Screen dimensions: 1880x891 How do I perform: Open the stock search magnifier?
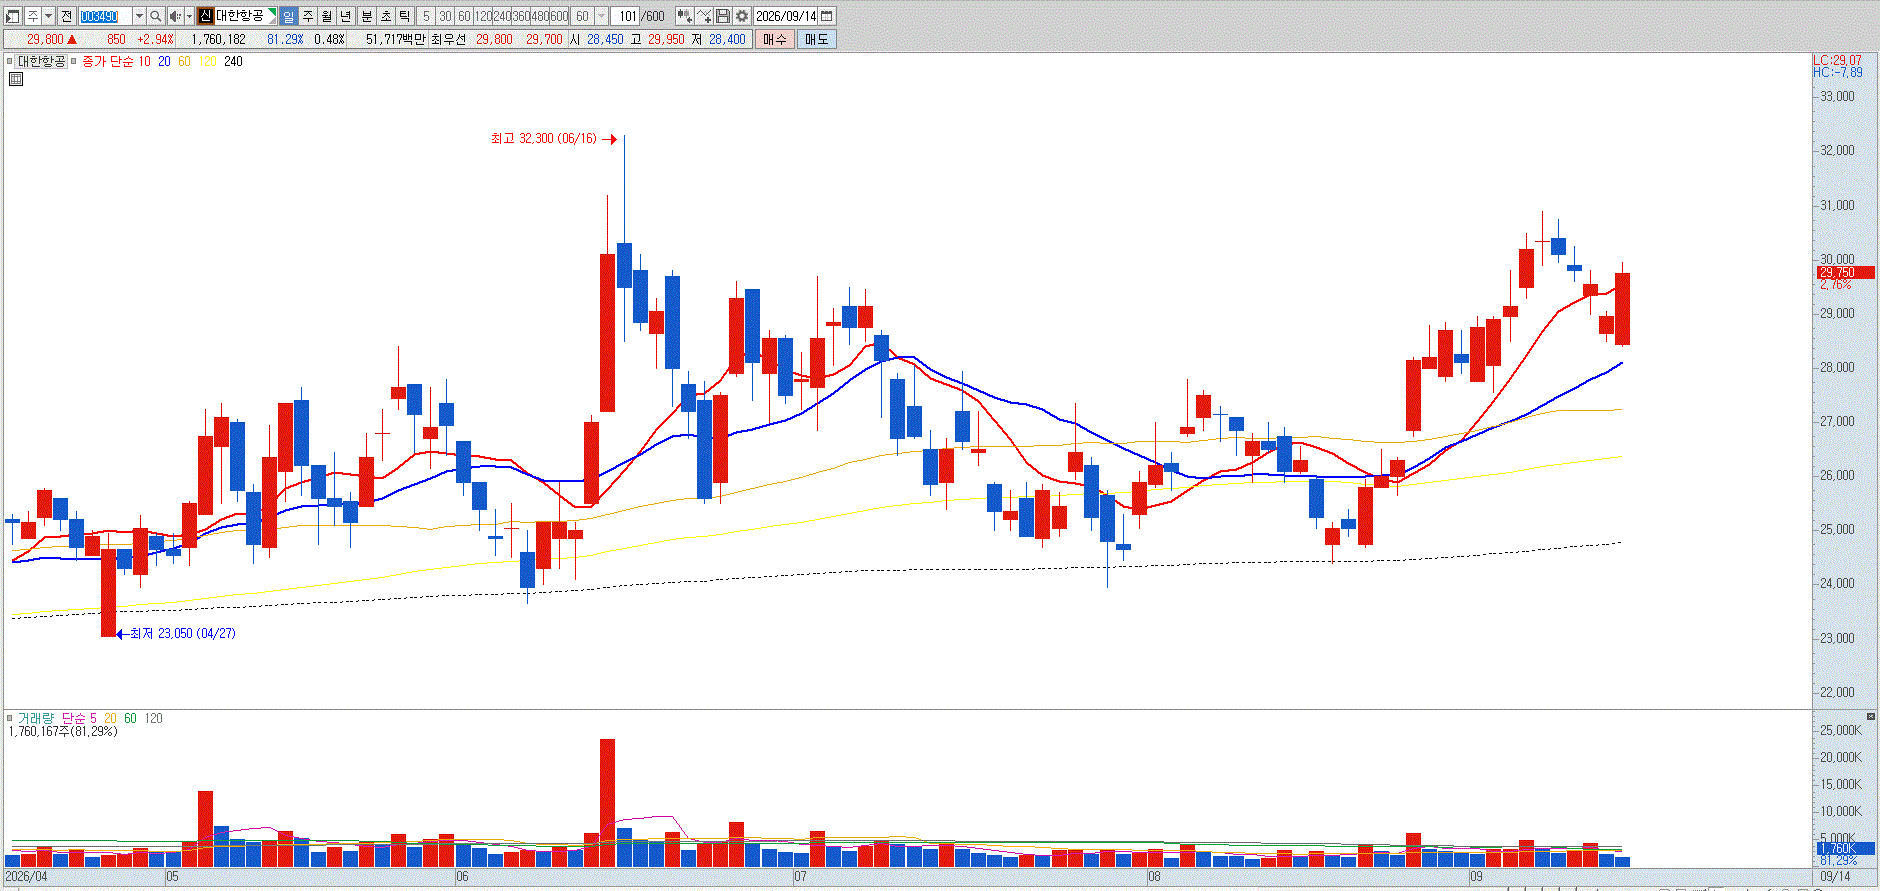click(156, 16)
